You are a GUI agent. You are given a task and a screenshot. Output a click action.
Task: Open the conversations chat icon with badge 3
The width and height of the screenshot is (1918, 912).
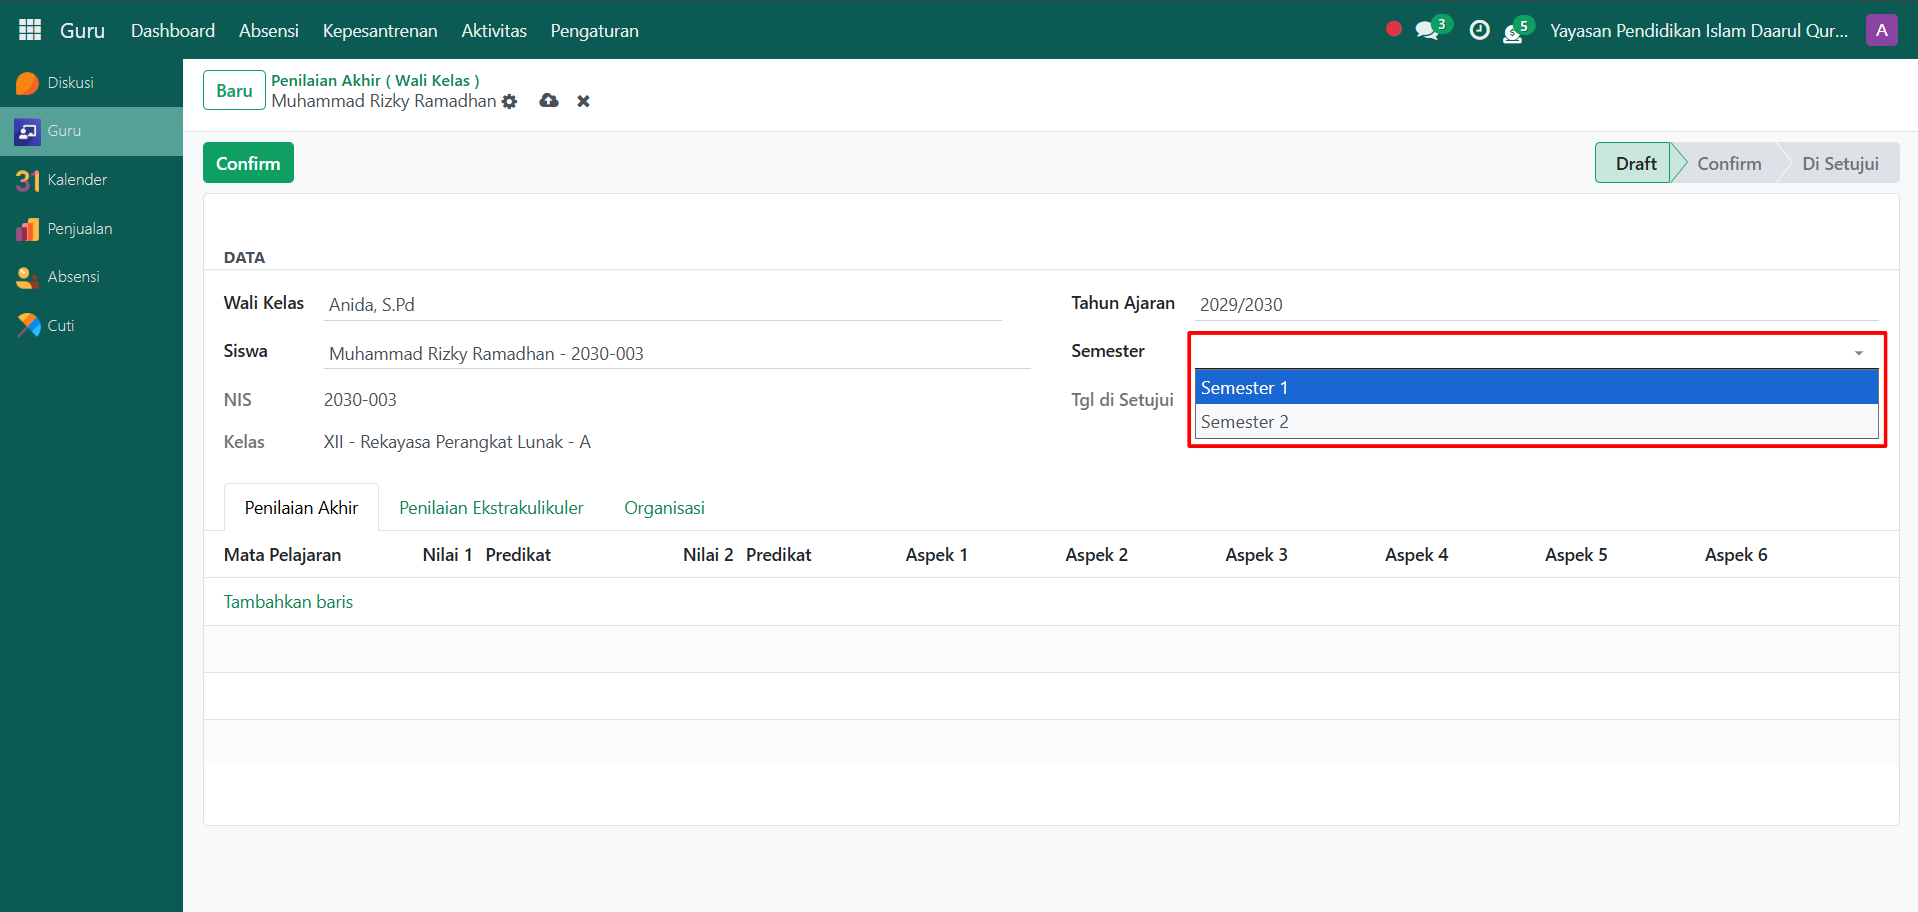(1427, 31)
